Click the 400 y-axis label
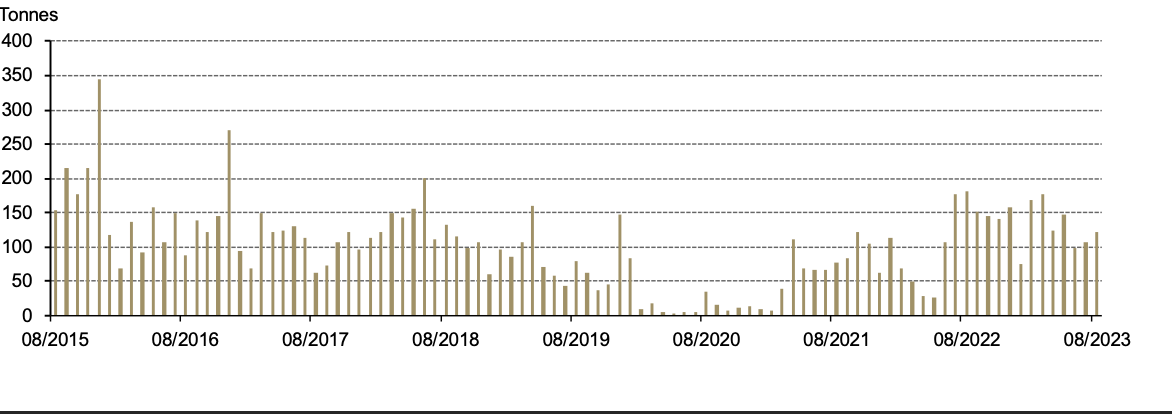 tap(19, 42)
